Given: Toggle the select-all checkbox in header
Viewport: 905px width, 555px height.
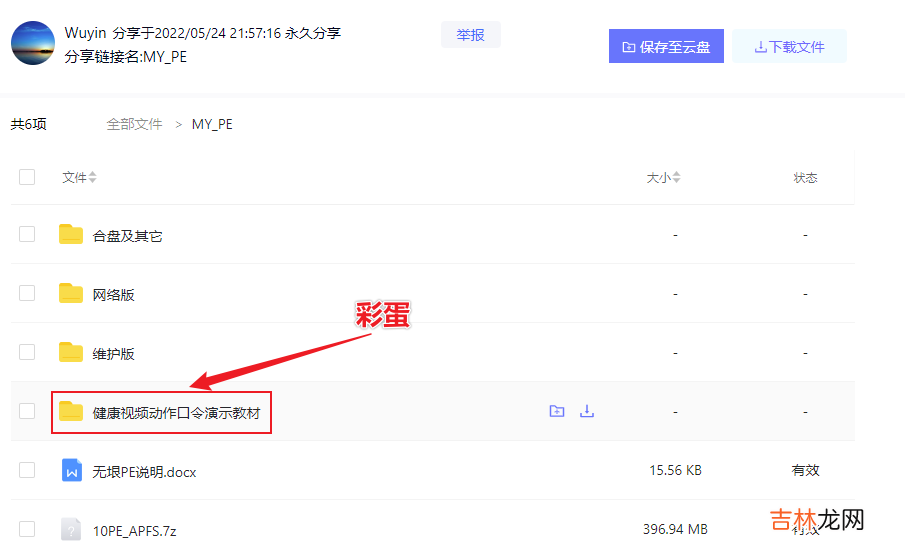Looking at the screenshot, I should point(27,177).
